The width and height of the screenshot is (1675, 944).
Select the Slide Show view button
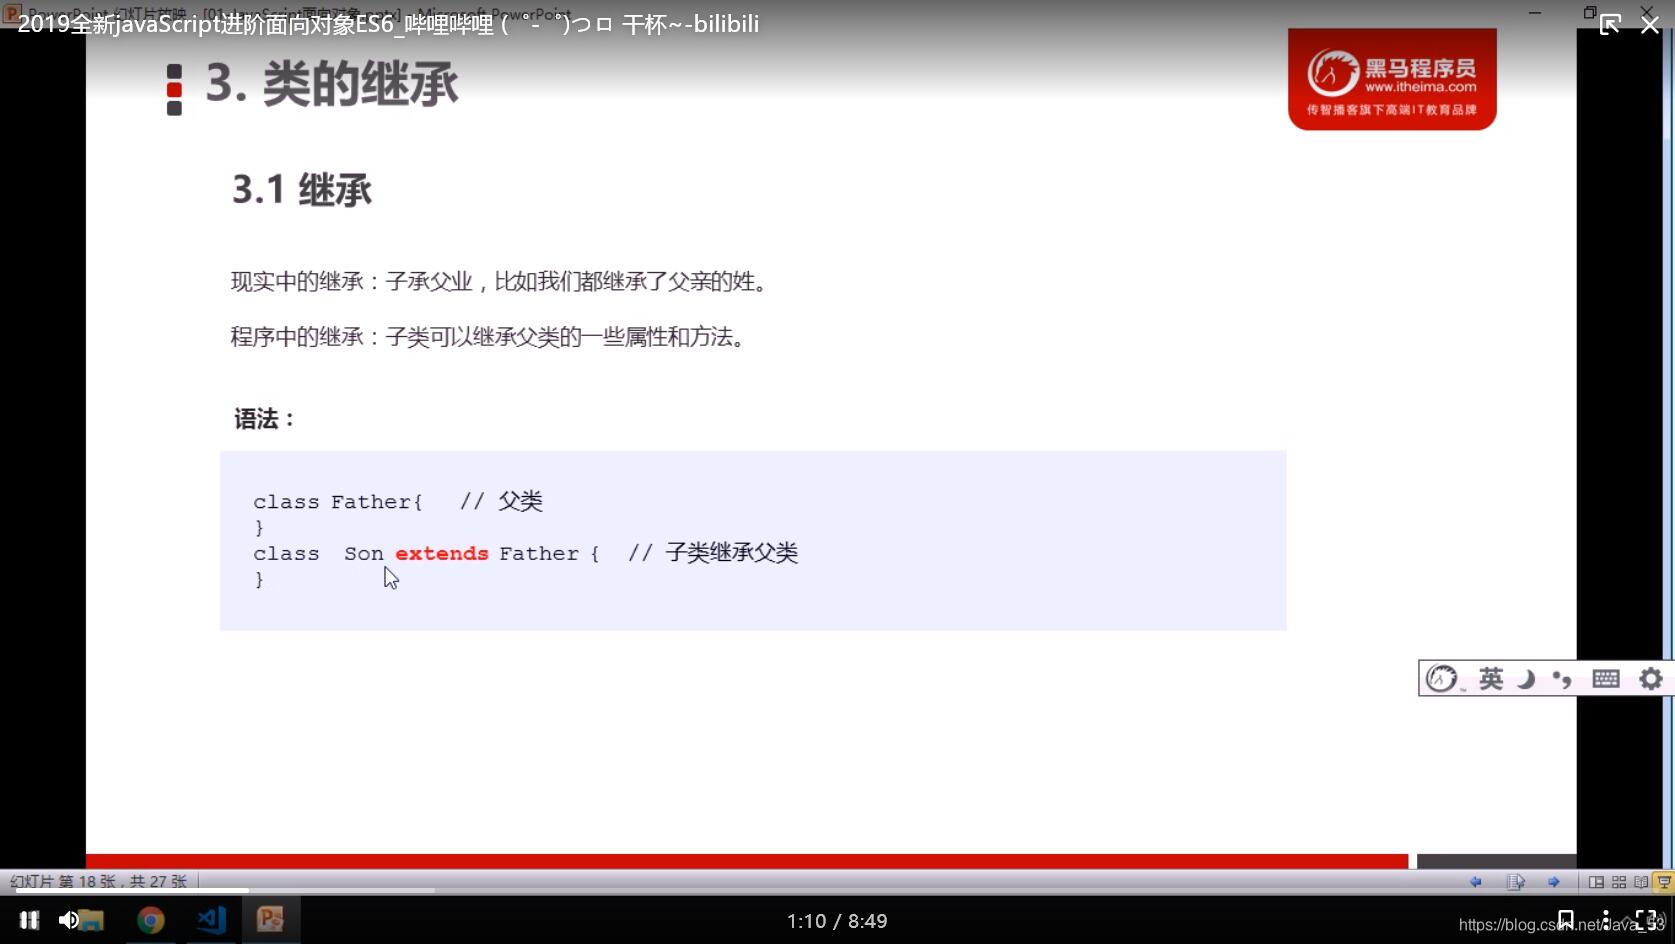point(1664,882)
